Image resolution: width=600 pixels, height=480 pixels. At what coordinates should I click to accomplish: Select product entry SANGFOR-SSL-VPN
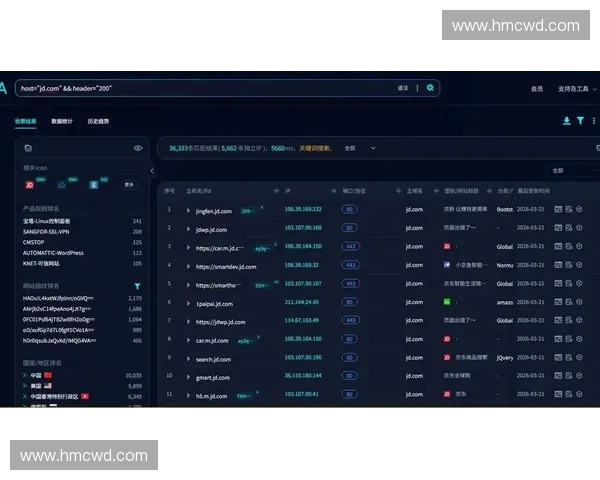(x=46, y=232)
